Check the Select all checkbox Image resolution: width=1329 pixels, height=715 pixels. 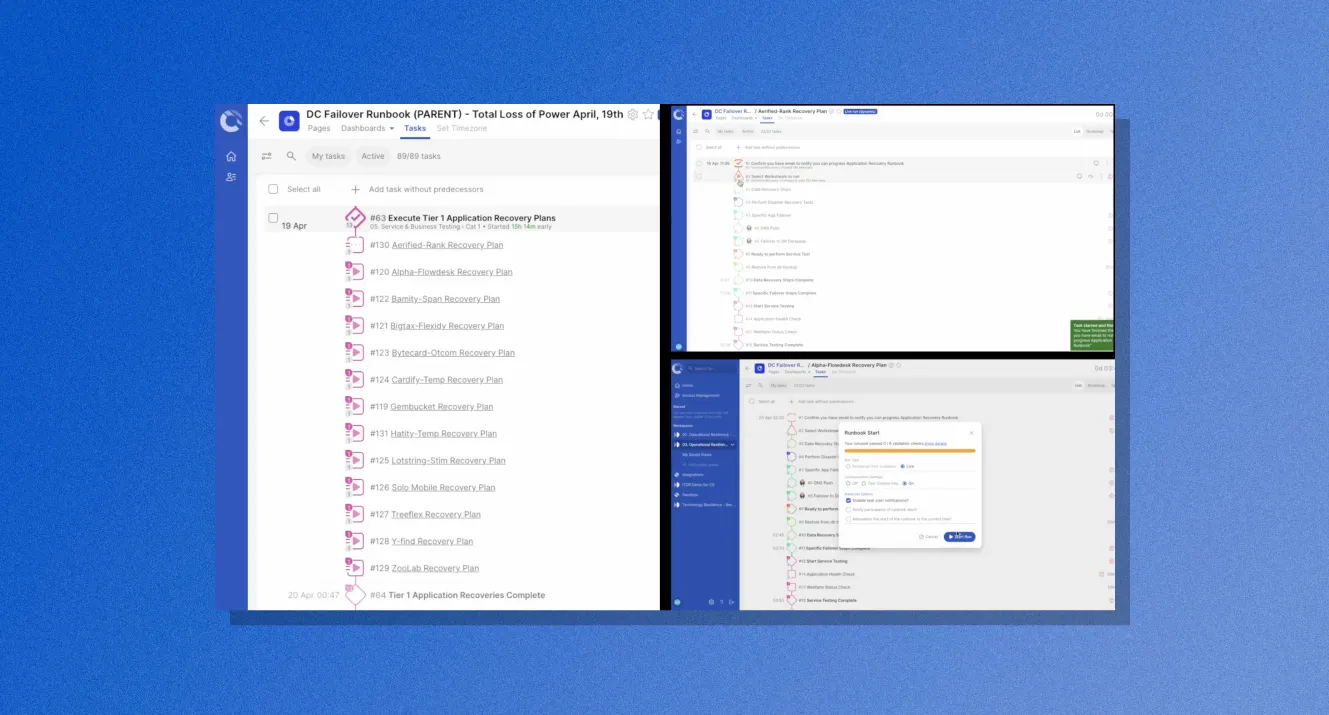[273, 189]
